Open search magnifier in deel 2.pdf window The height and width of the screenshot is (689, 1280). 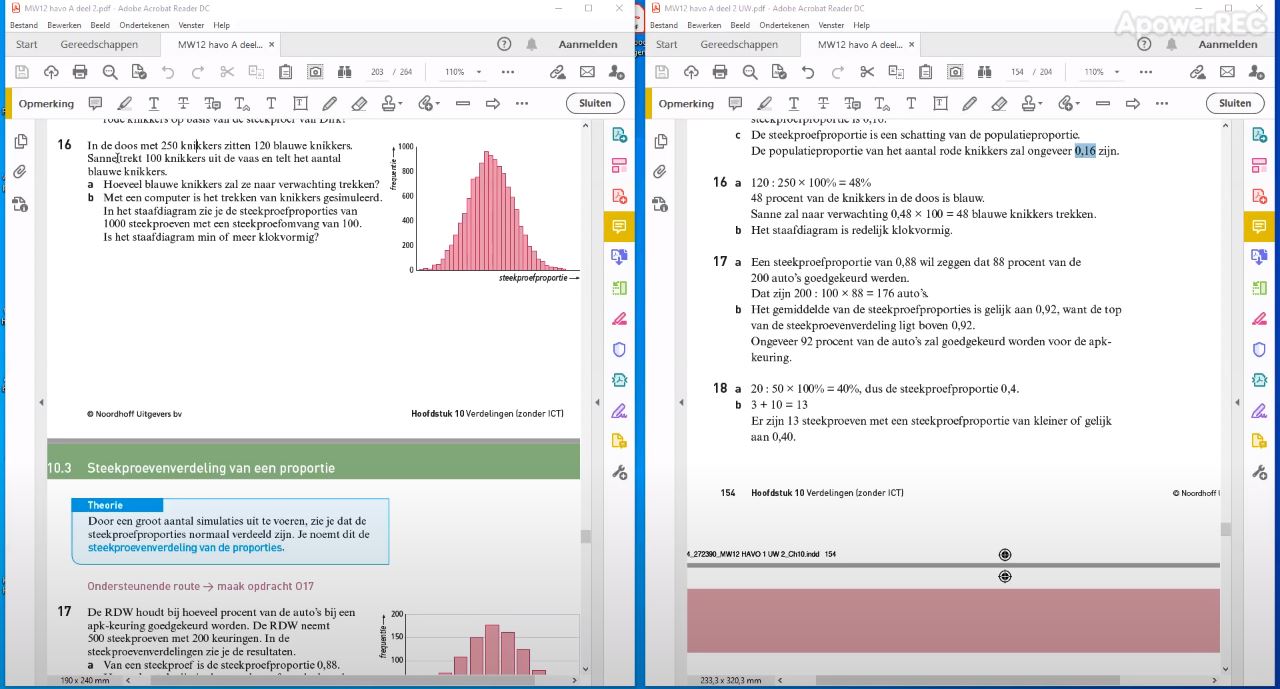(x=110, y=72)
